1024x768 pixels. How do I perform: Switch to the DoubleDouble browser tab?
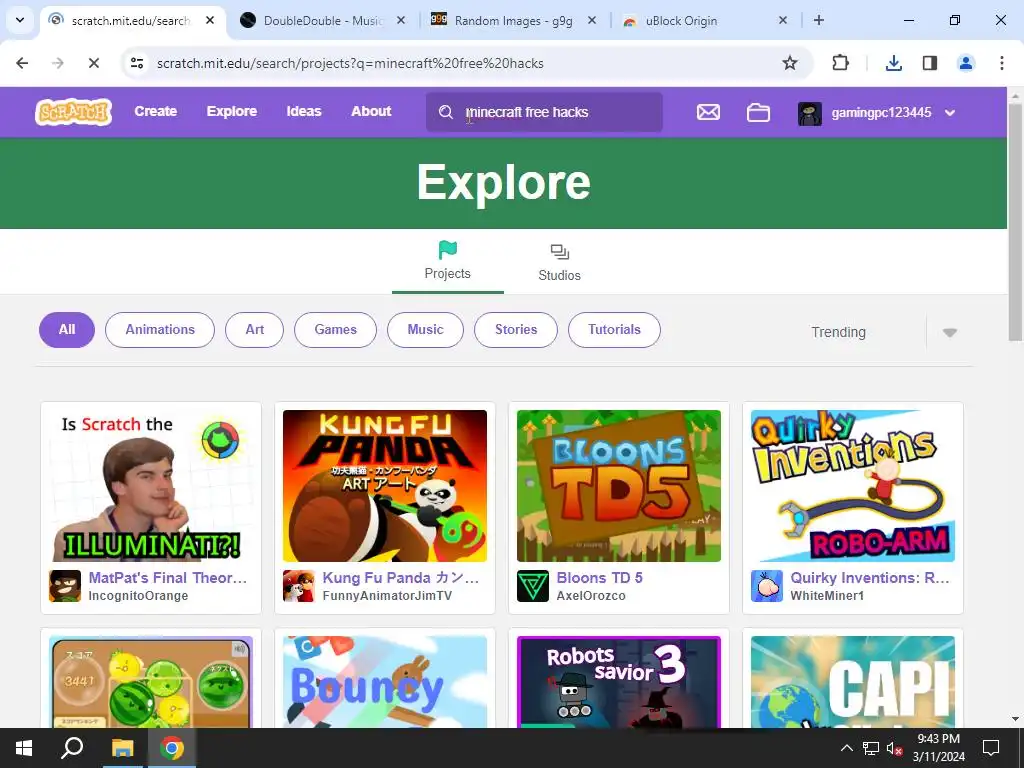tap(323, 20)
